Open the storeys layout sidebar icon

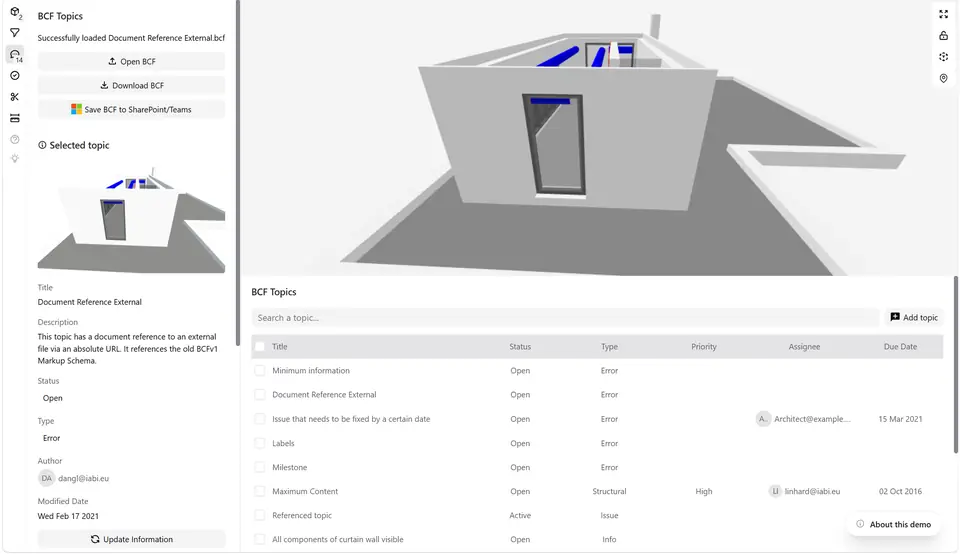[x=15, y=118]
